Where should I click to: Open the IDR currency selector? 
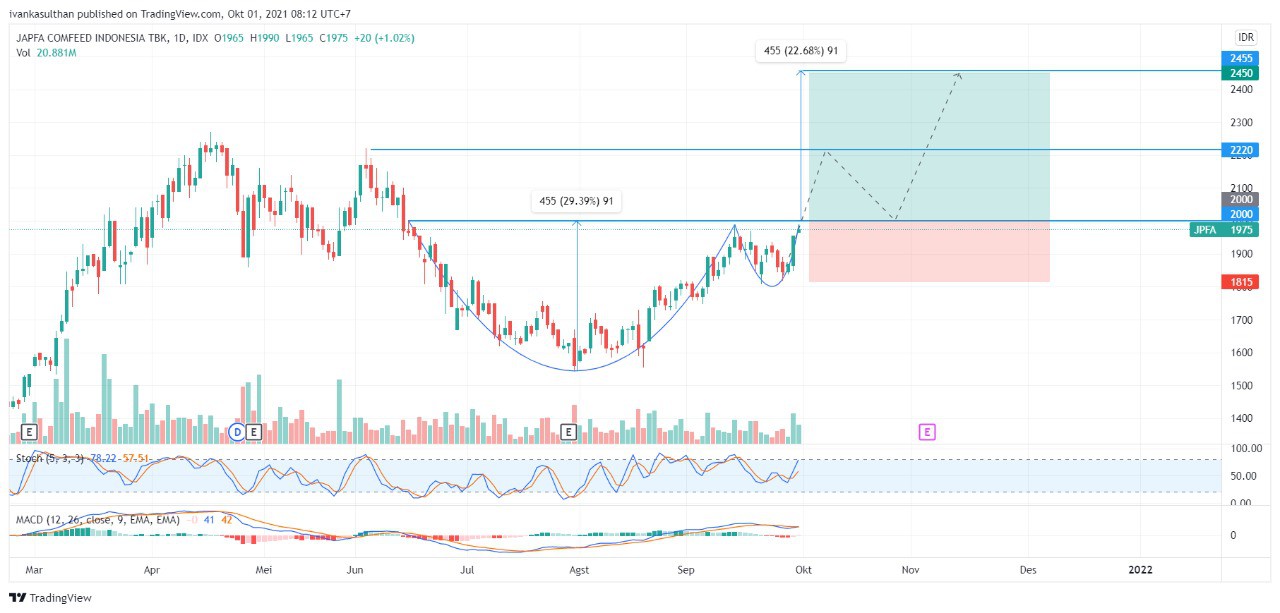point(1245,38)
